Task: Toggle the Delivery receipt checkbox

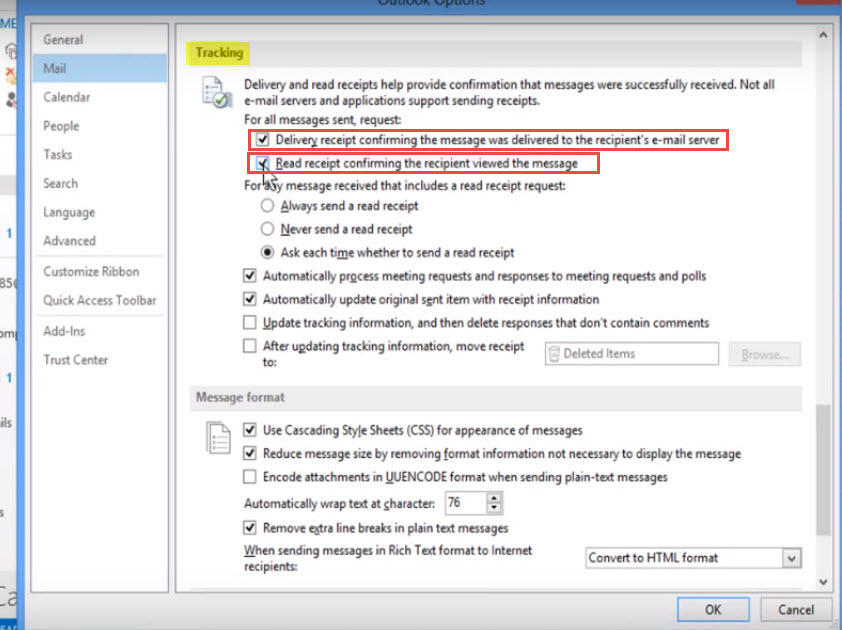Action: point(262,140)
